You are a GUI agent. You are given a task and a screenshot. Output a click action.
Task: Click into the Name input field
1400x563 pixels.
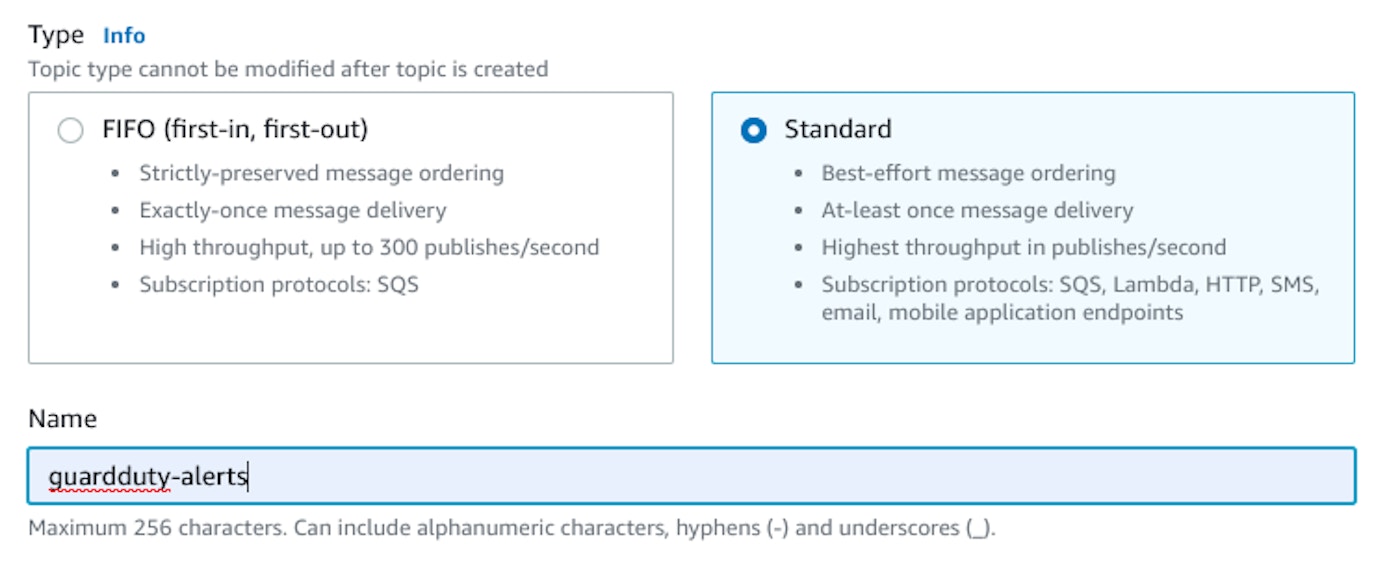coord(800,476)
